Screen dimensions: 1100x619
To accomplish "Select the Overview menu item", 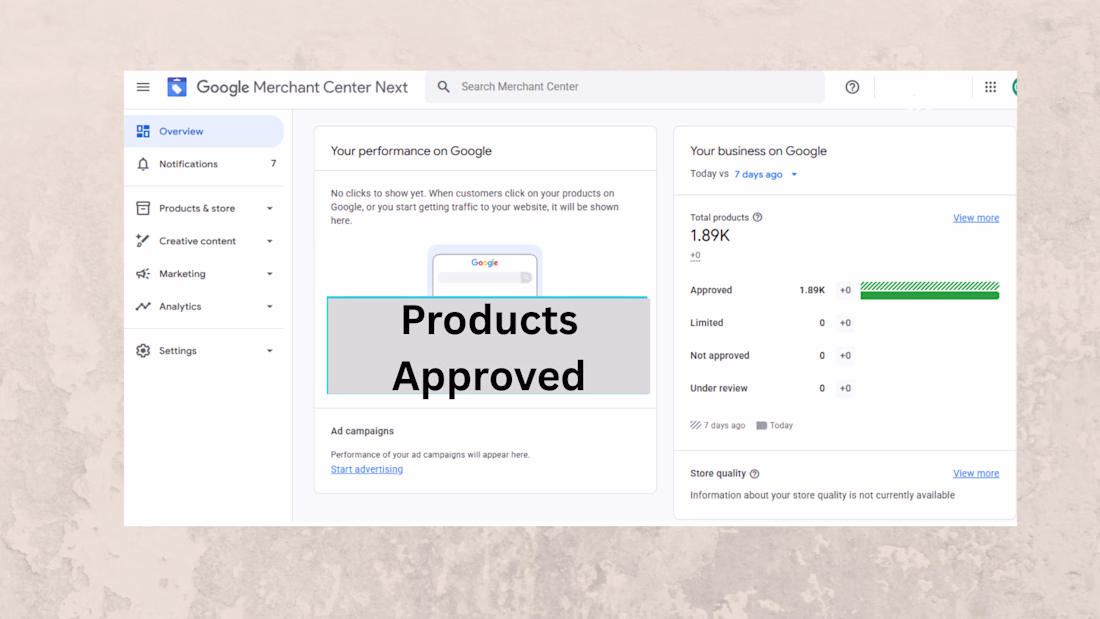I will (x=204, y=131).
